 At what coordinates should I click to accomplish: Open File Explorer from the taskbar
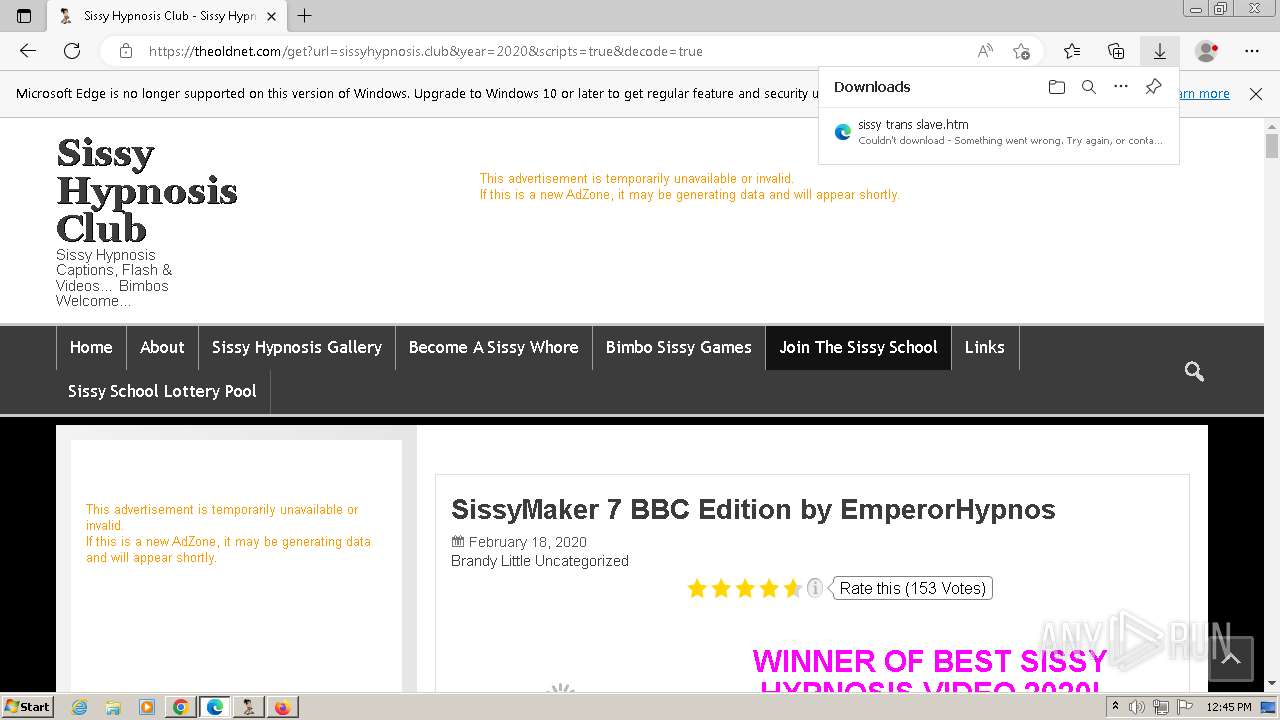coord(113,707)
